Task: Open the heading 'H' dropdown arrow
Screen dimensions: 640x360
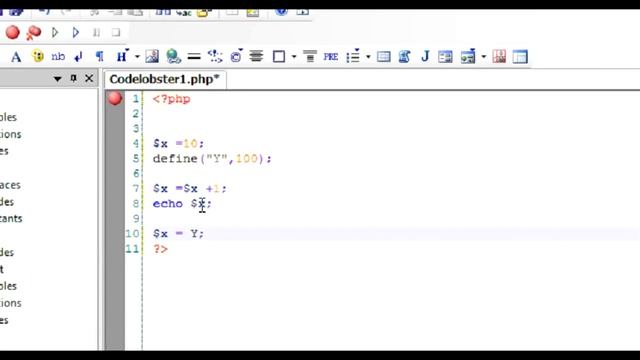Action: tap(137, 56)
